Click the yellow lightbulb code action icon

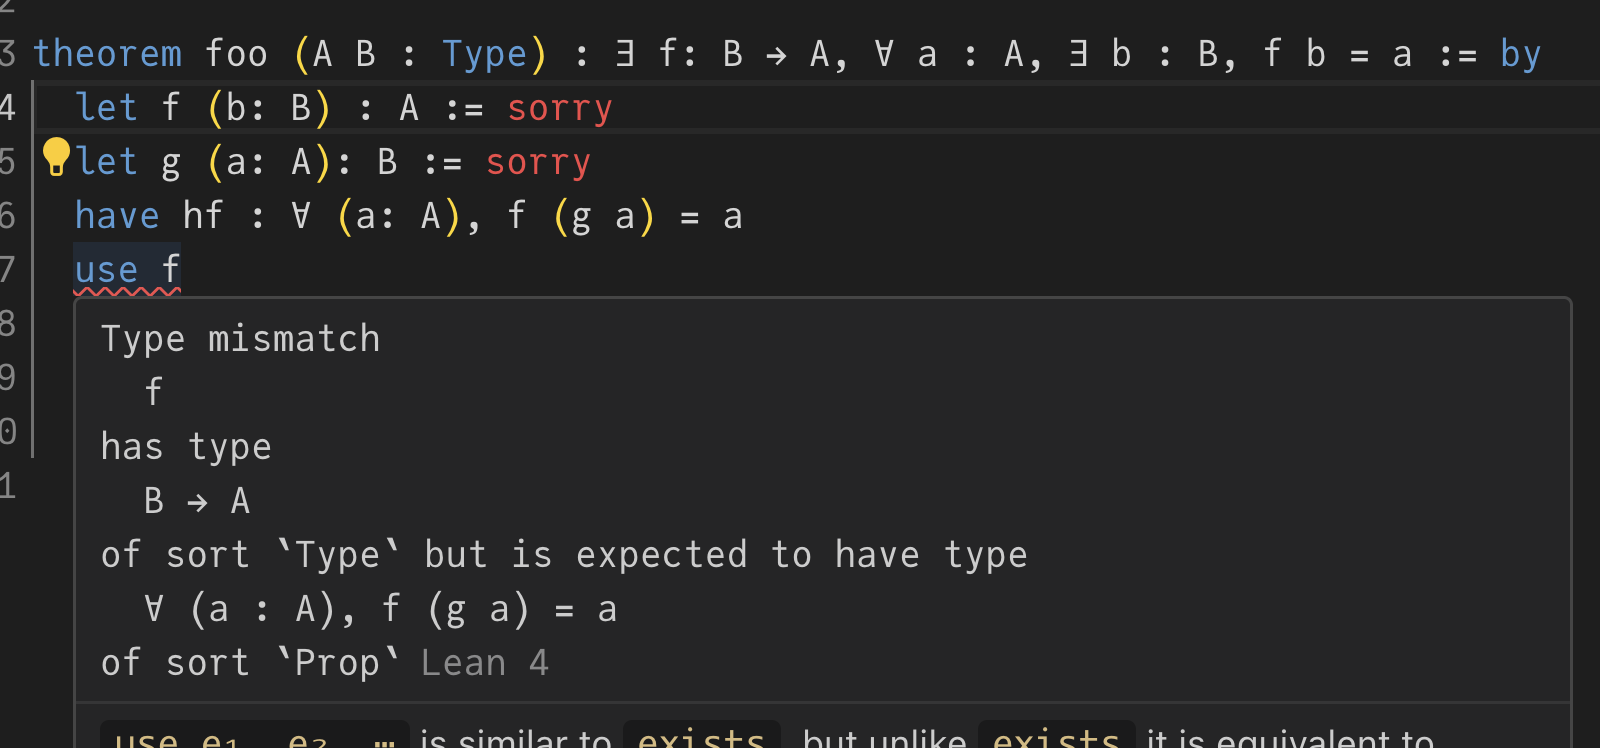click(x=56, y=157)
